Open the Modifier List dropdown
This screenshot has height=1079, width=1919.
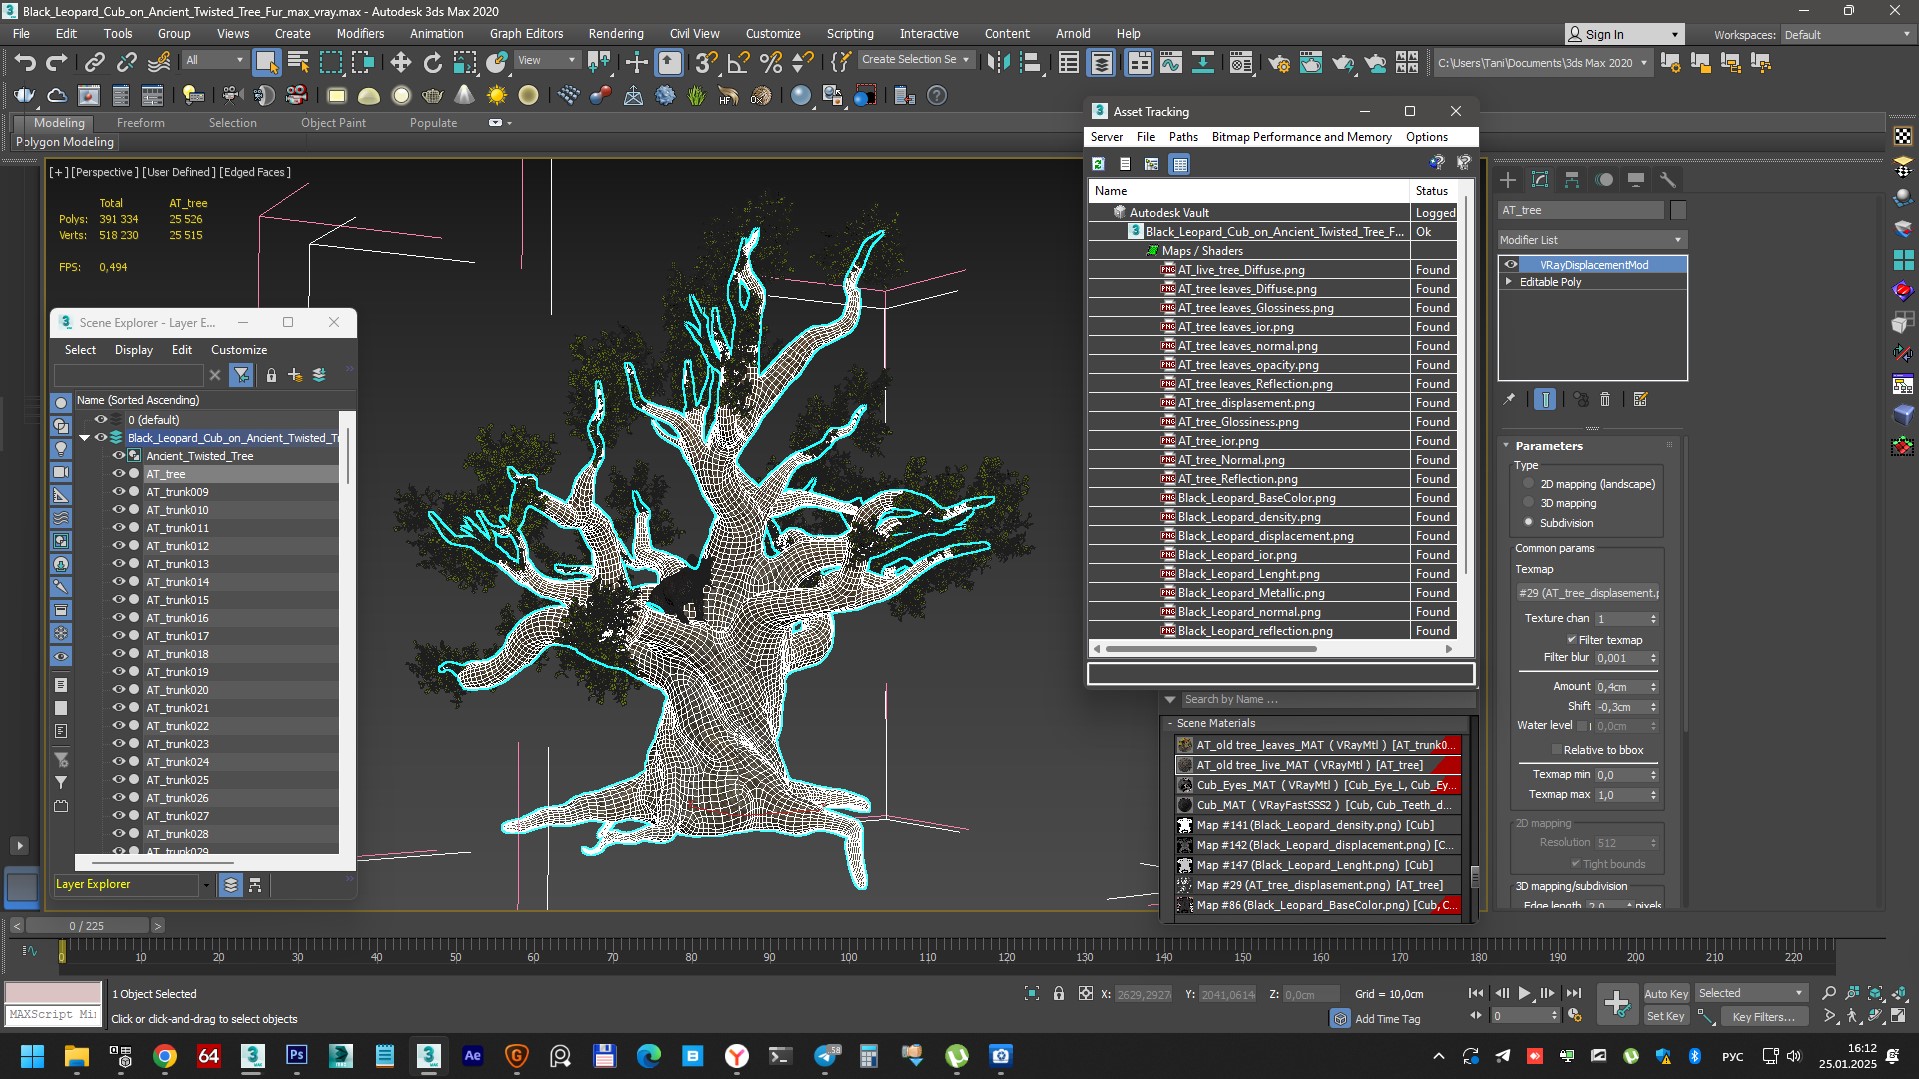[x=1592, y=240]
